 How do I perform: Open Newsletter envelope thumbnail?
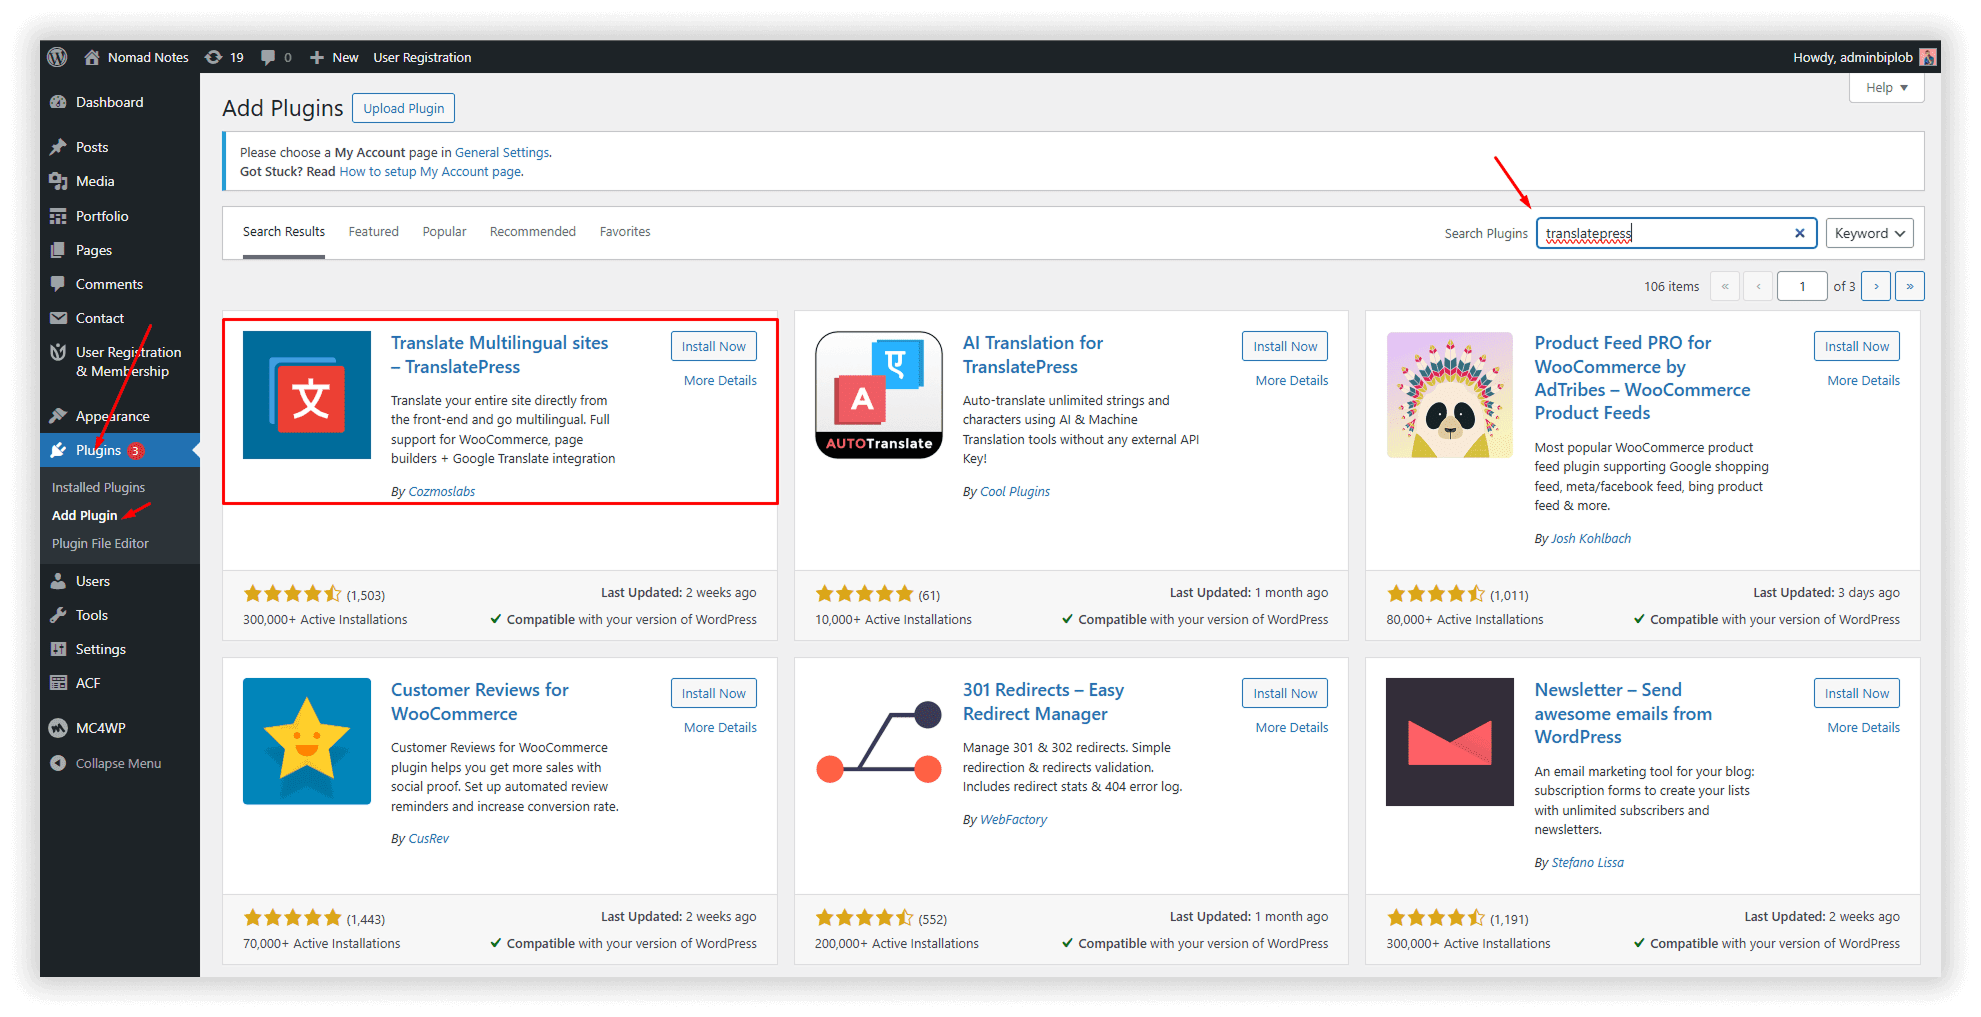(1450, 741)
